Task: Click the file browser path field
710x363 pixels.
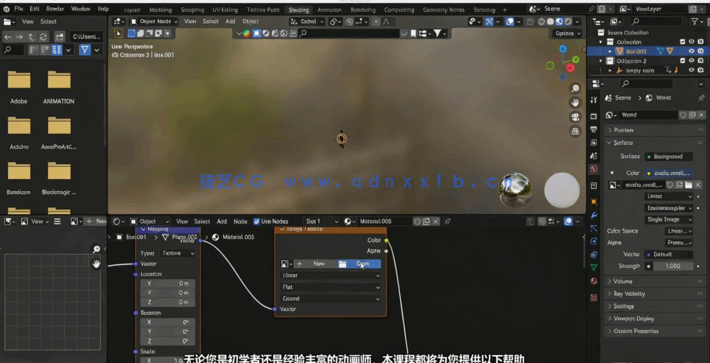Action: tap(86, 37)
